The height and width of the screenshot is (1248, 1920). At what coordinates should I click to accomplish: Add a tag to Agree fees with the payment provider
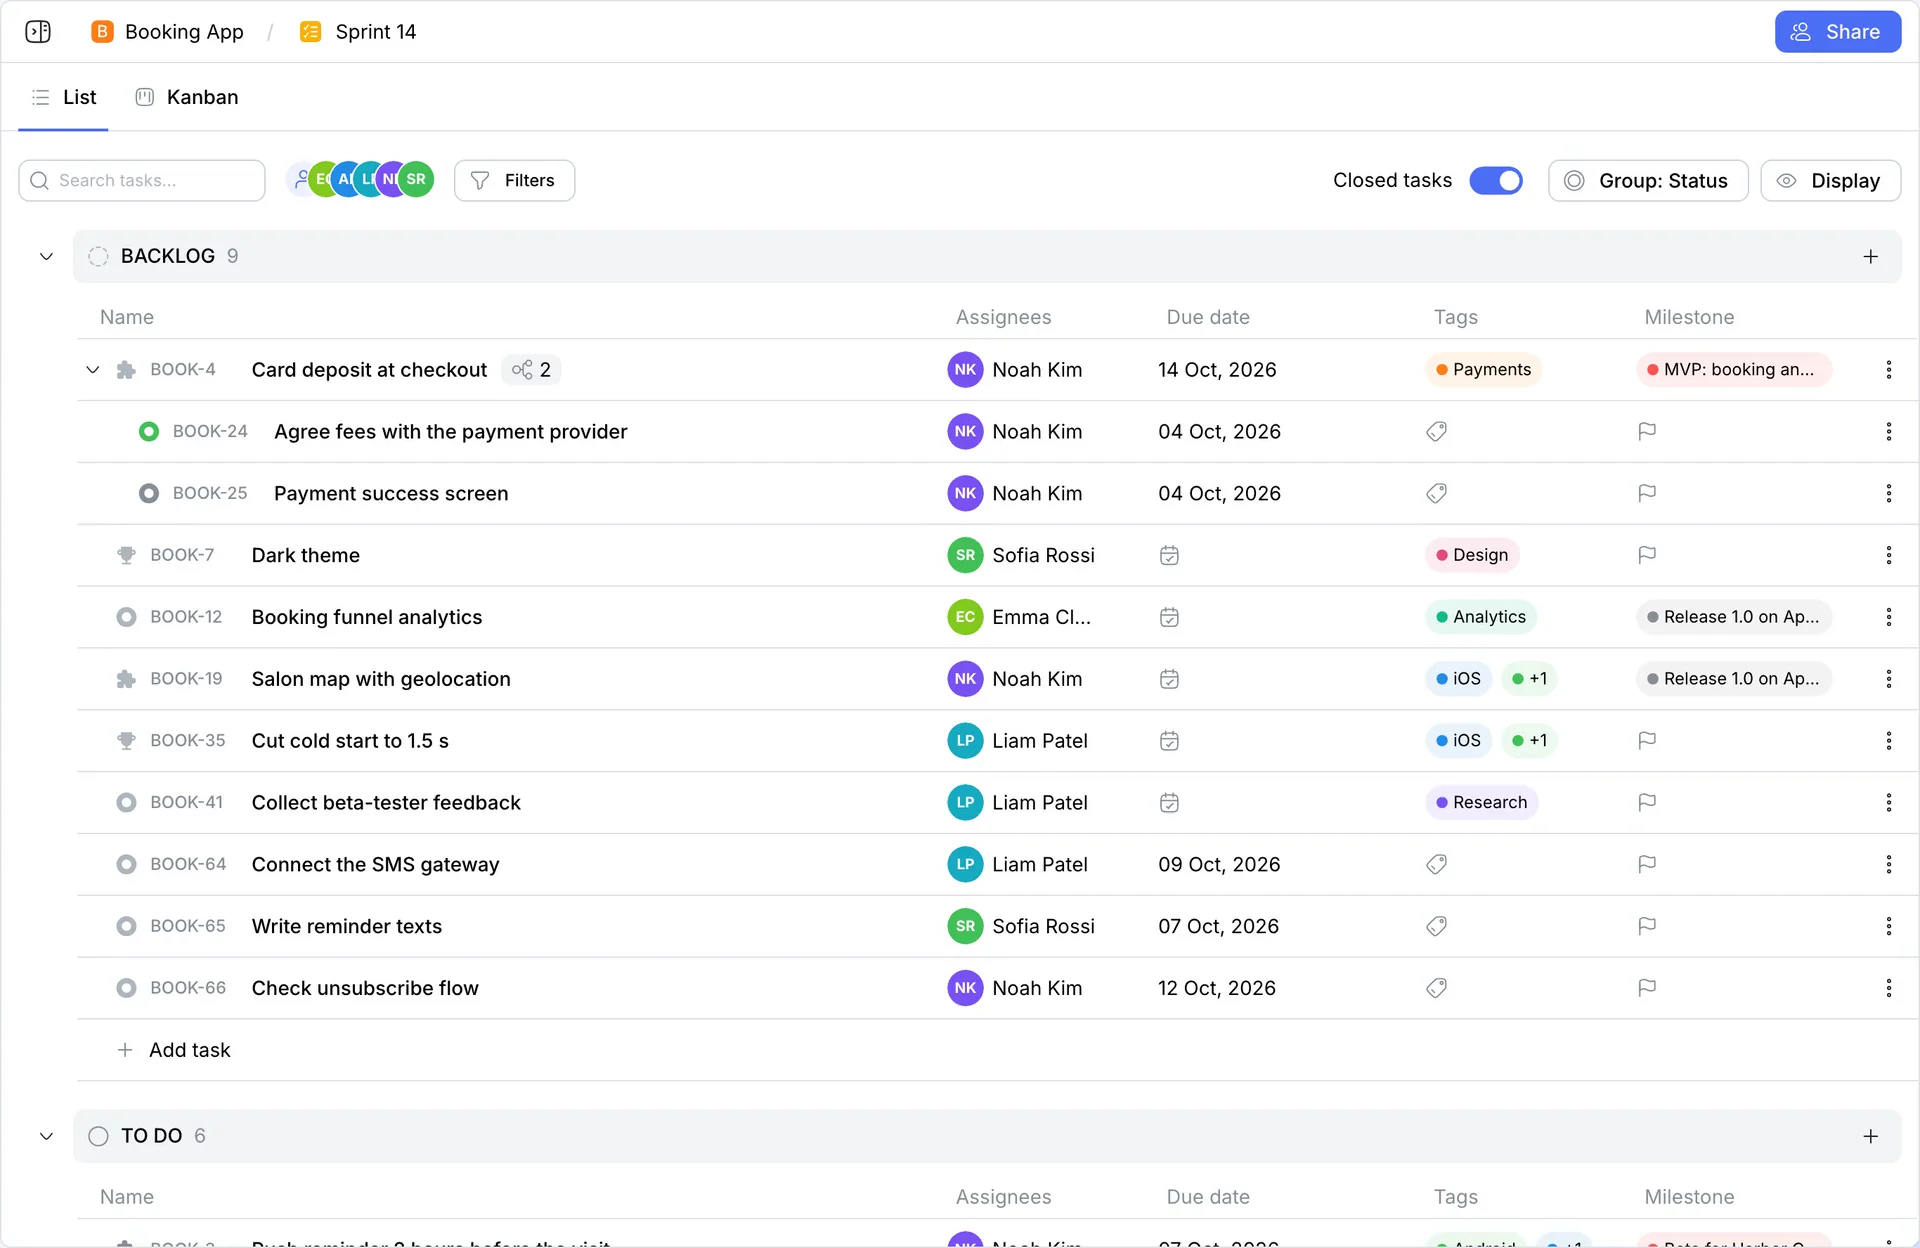click(1436, 432)
